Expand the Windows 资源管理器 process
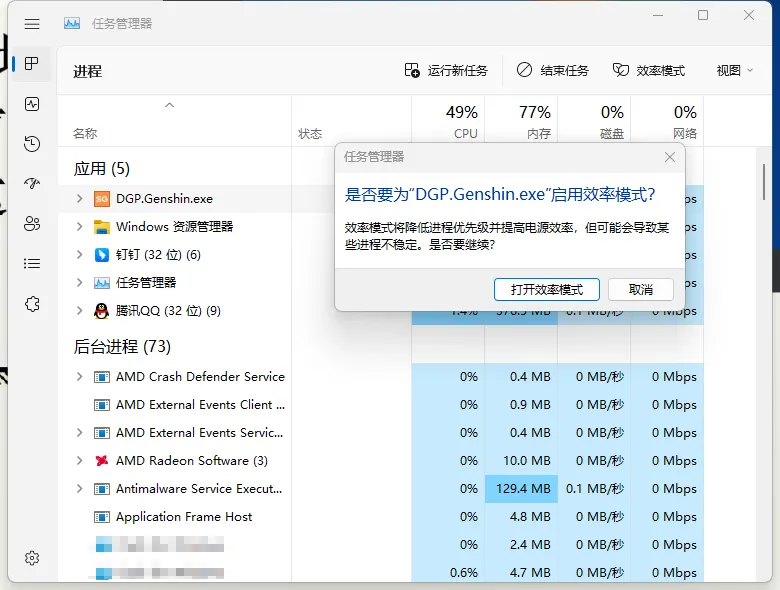 [79, 227]
